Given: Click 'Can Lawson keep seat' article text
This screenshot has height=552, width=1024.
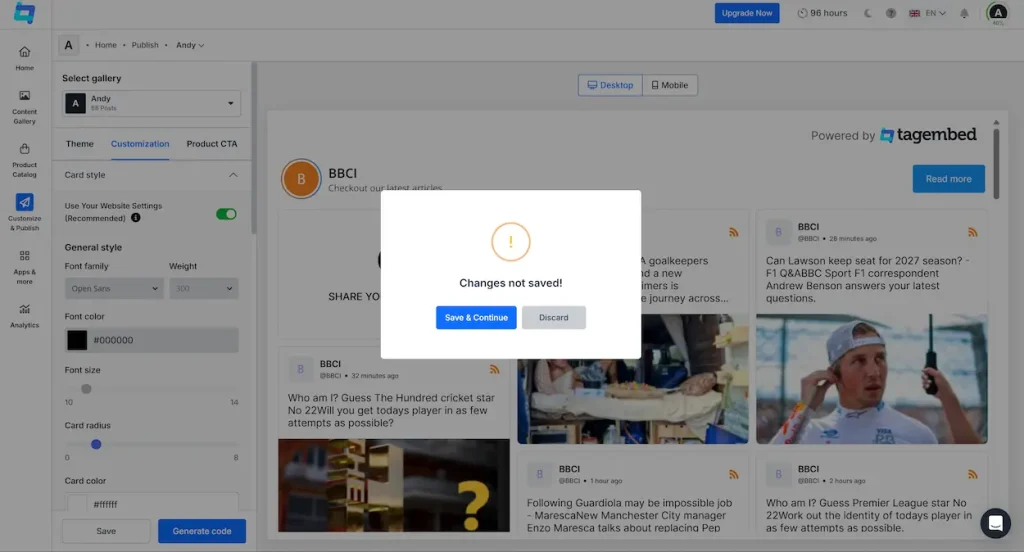Looking at the screenshot, I should click(867, 279).
